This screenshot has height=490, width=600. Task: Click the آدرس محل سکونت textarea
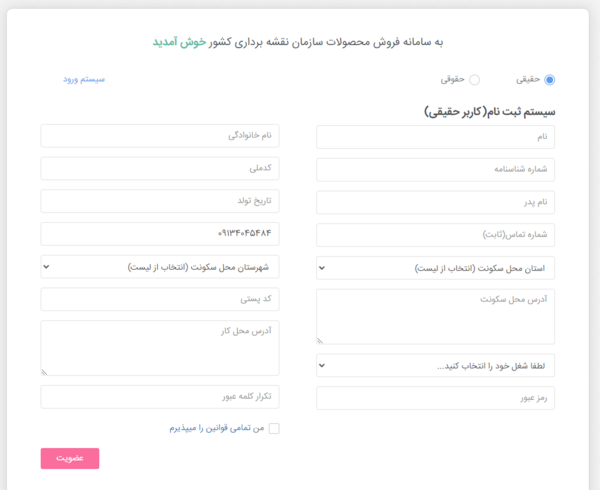click(435, 317)
